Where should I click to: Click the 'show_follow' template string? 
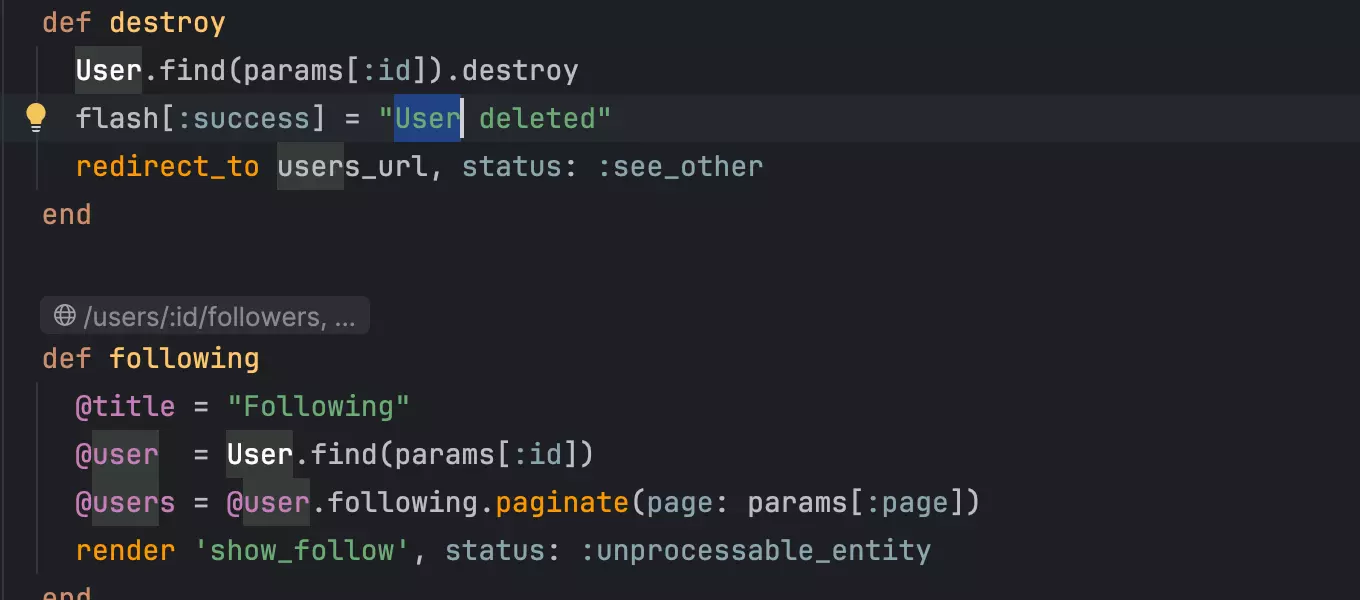point(301,551)
